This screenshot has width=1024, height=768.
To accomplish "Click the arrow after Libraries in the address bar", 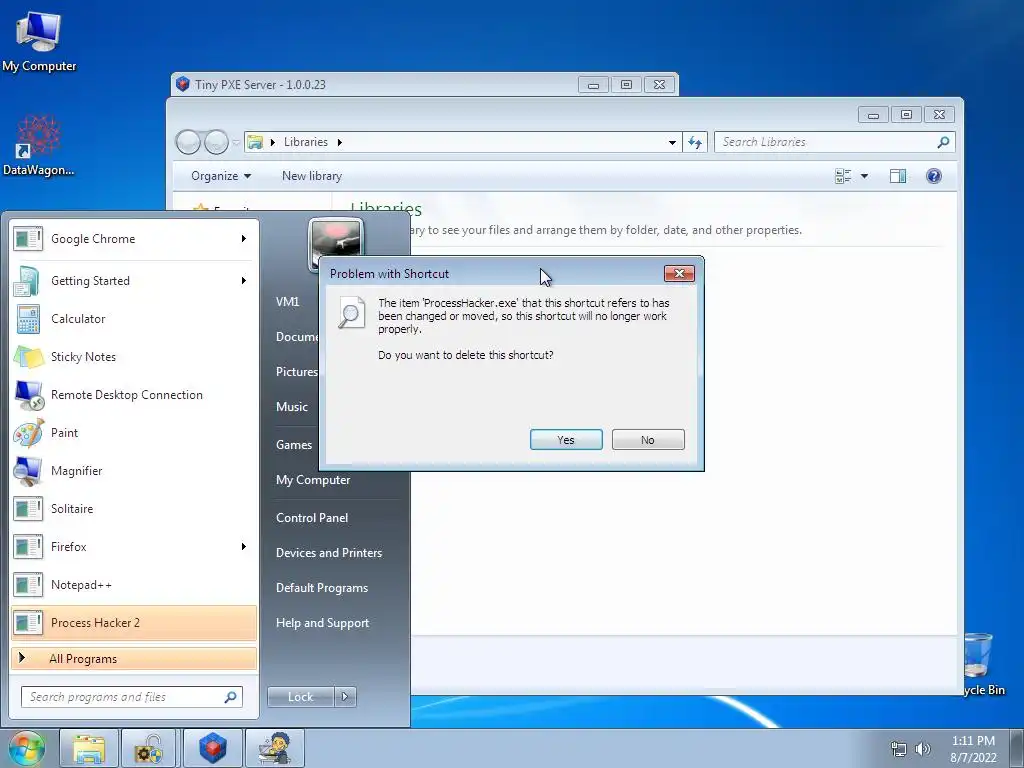I will click(x=340, y=142).
